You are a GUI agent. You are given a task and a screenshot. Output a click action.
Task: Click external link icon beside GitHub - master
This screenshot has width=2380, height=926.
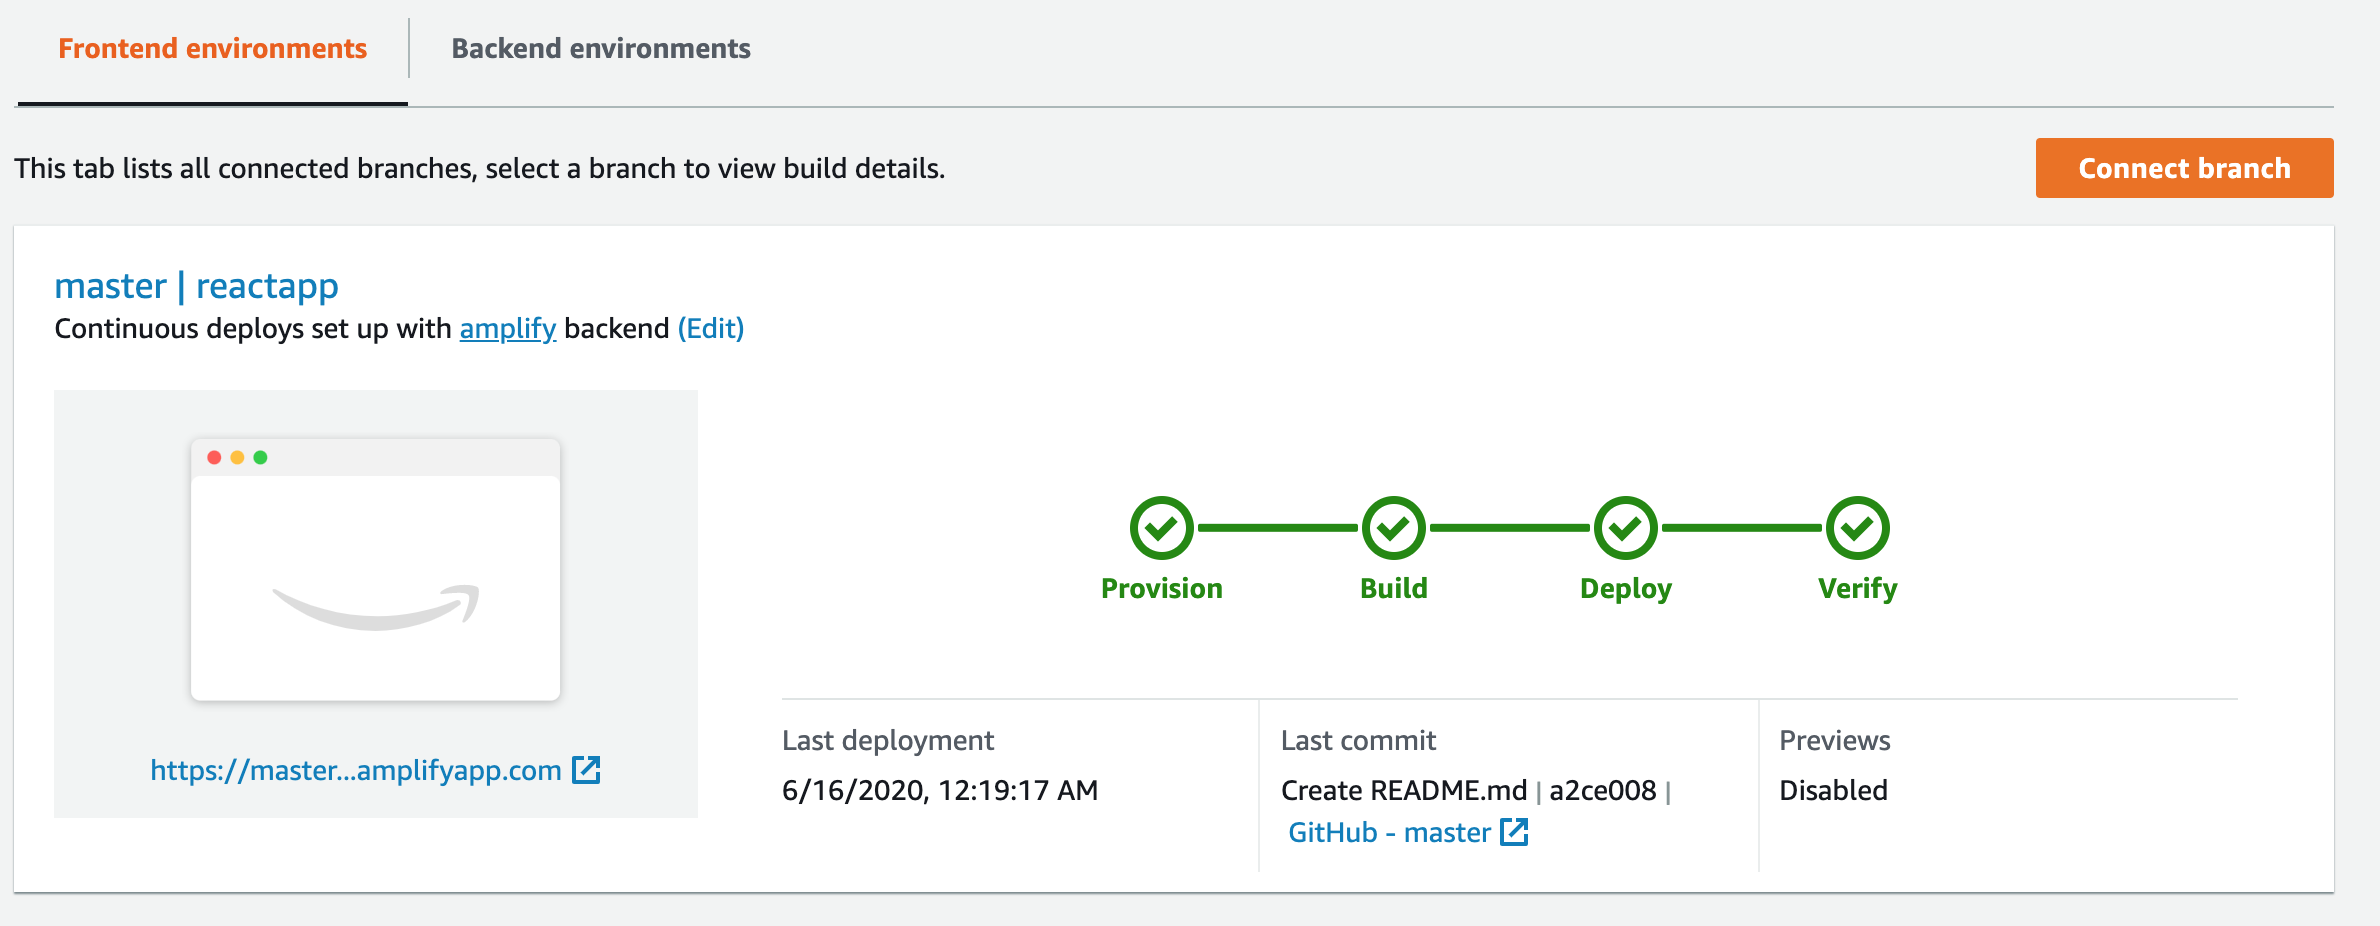tap(1514, 831)
